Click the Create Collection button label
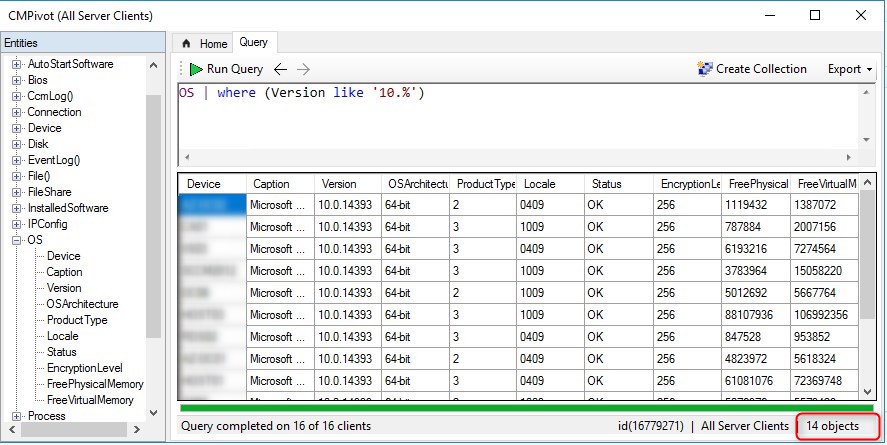This screenshot has height=445, width=887. tap(761, 69)
